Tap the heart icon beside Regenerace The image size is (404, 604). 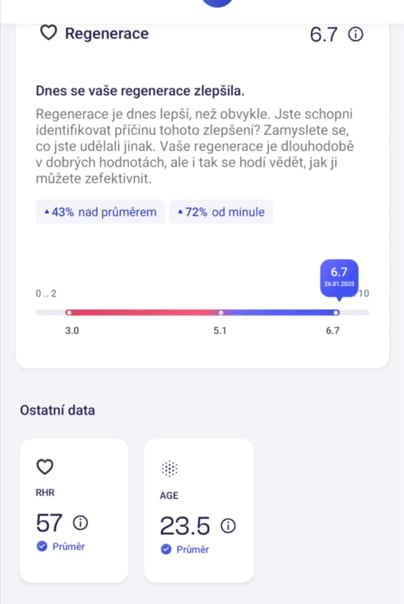coord(49,33)
